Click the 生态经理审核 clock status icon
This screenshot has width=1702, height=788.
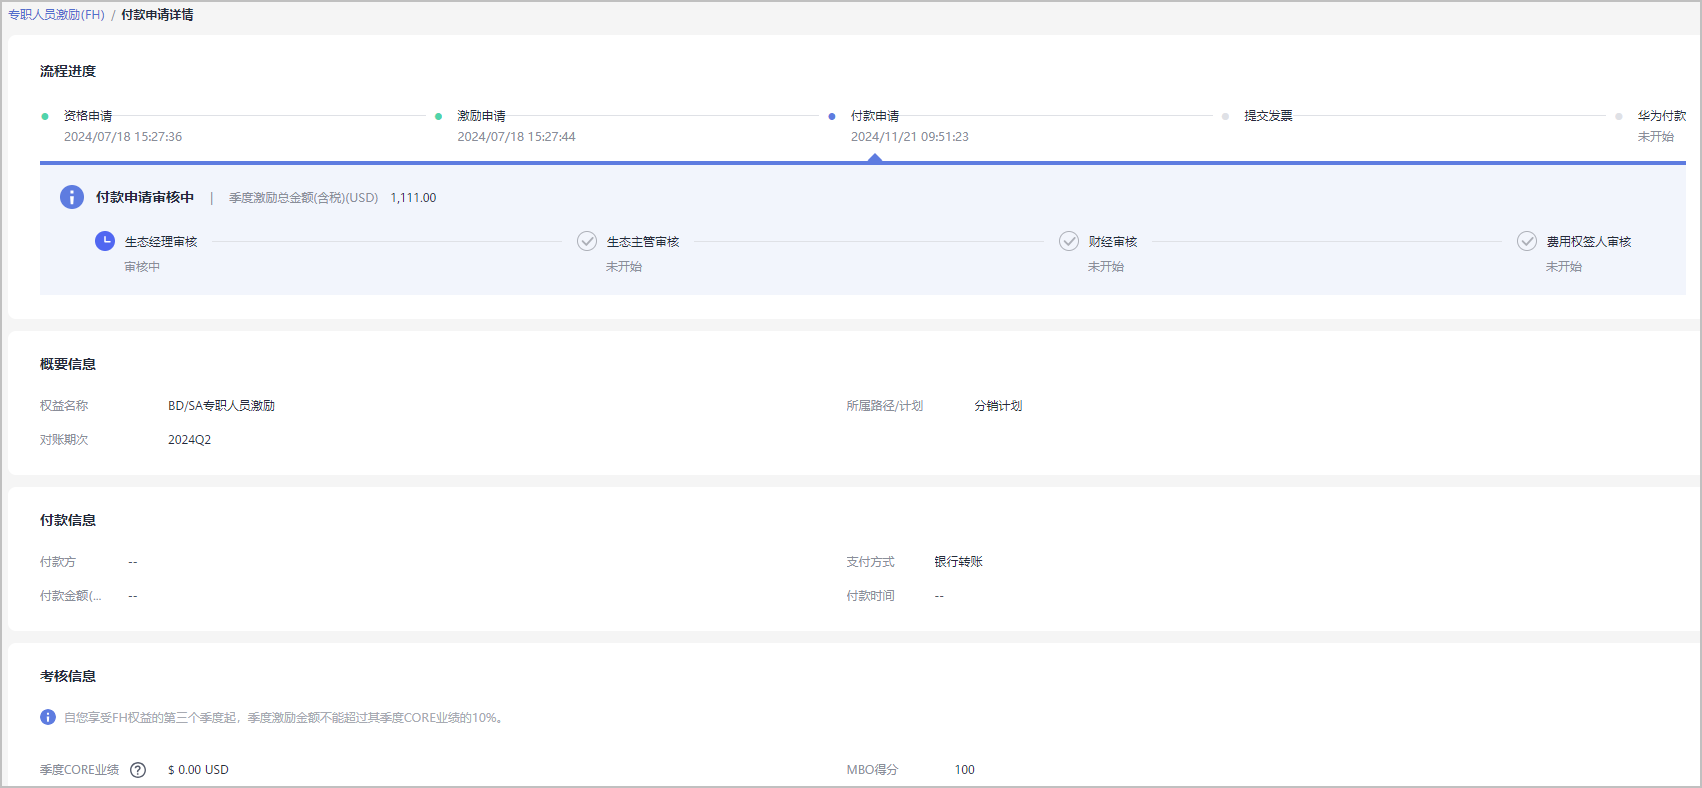105,241
